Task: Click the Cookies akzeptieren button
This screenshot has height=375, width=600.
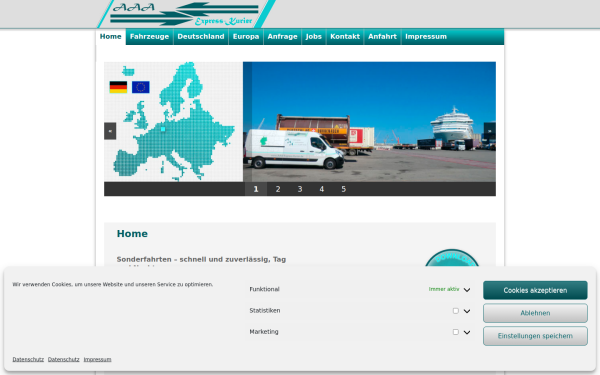Action: point(535,290)
